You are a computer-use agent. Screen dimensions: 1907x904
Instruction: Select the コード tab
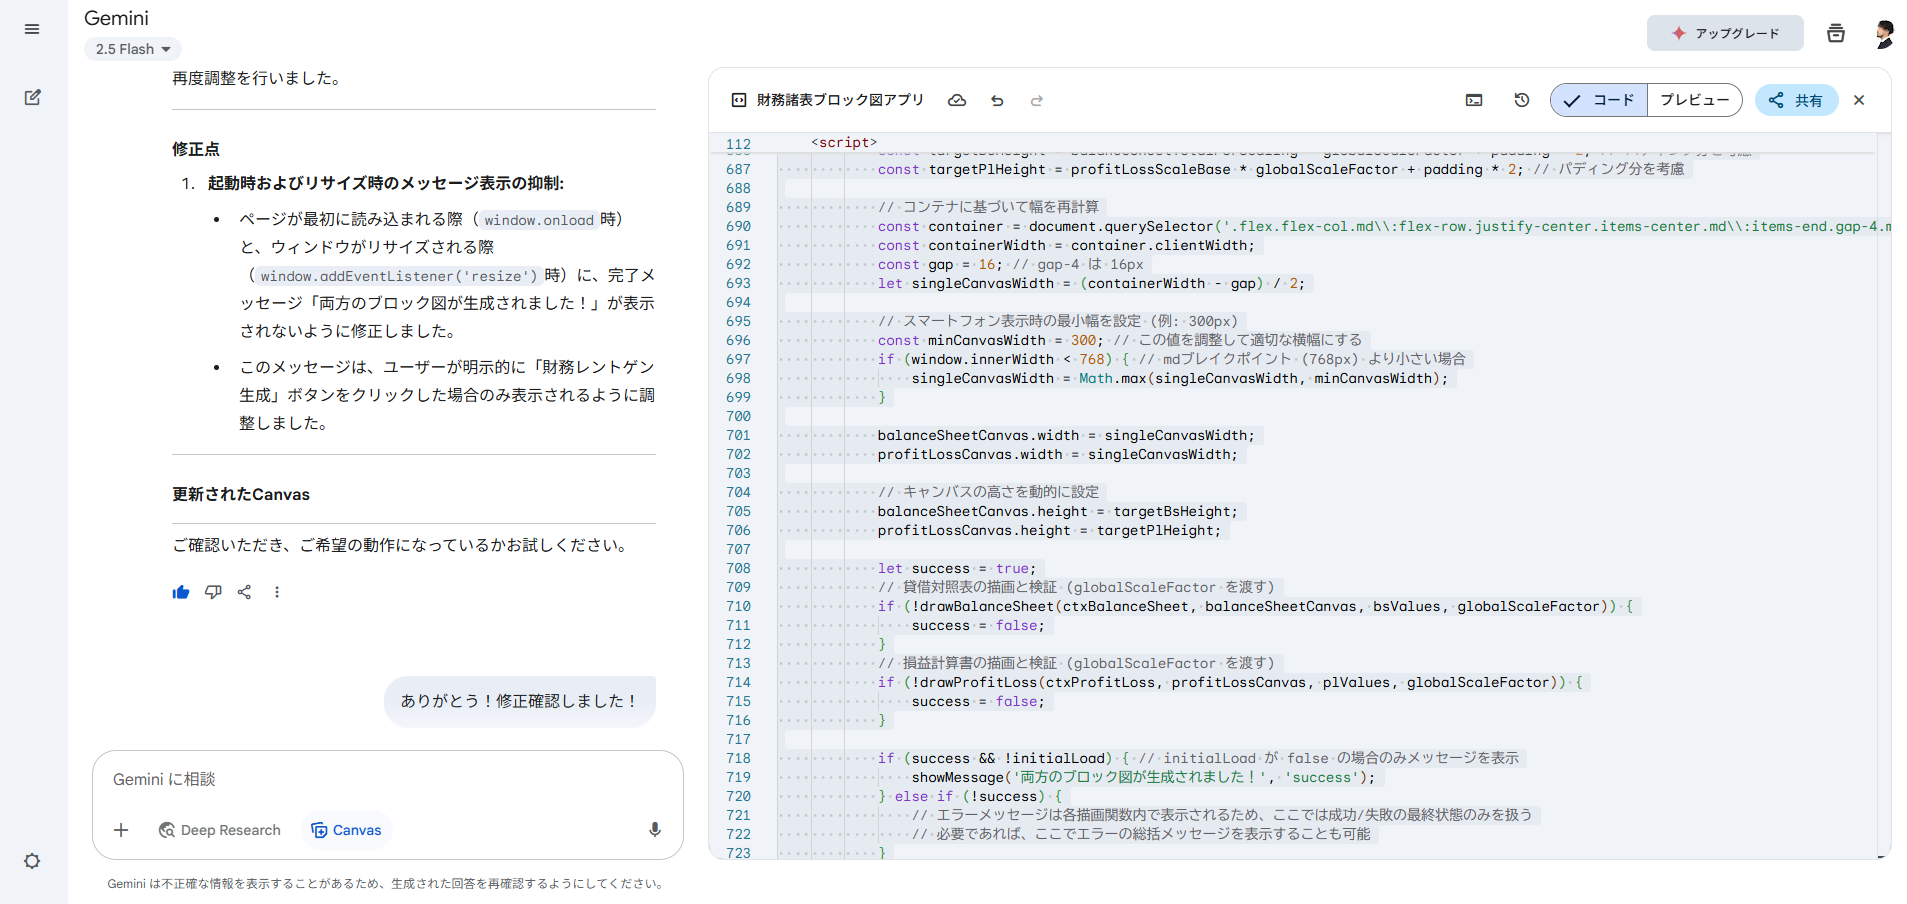click(1600, 100)
